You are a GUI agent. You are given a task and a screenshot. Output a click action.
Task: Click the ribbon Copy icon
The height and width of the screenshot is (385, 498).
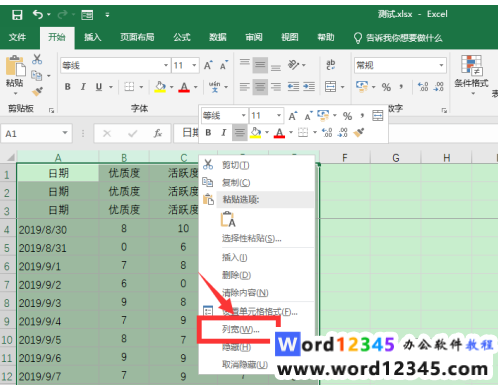point(36,76)
